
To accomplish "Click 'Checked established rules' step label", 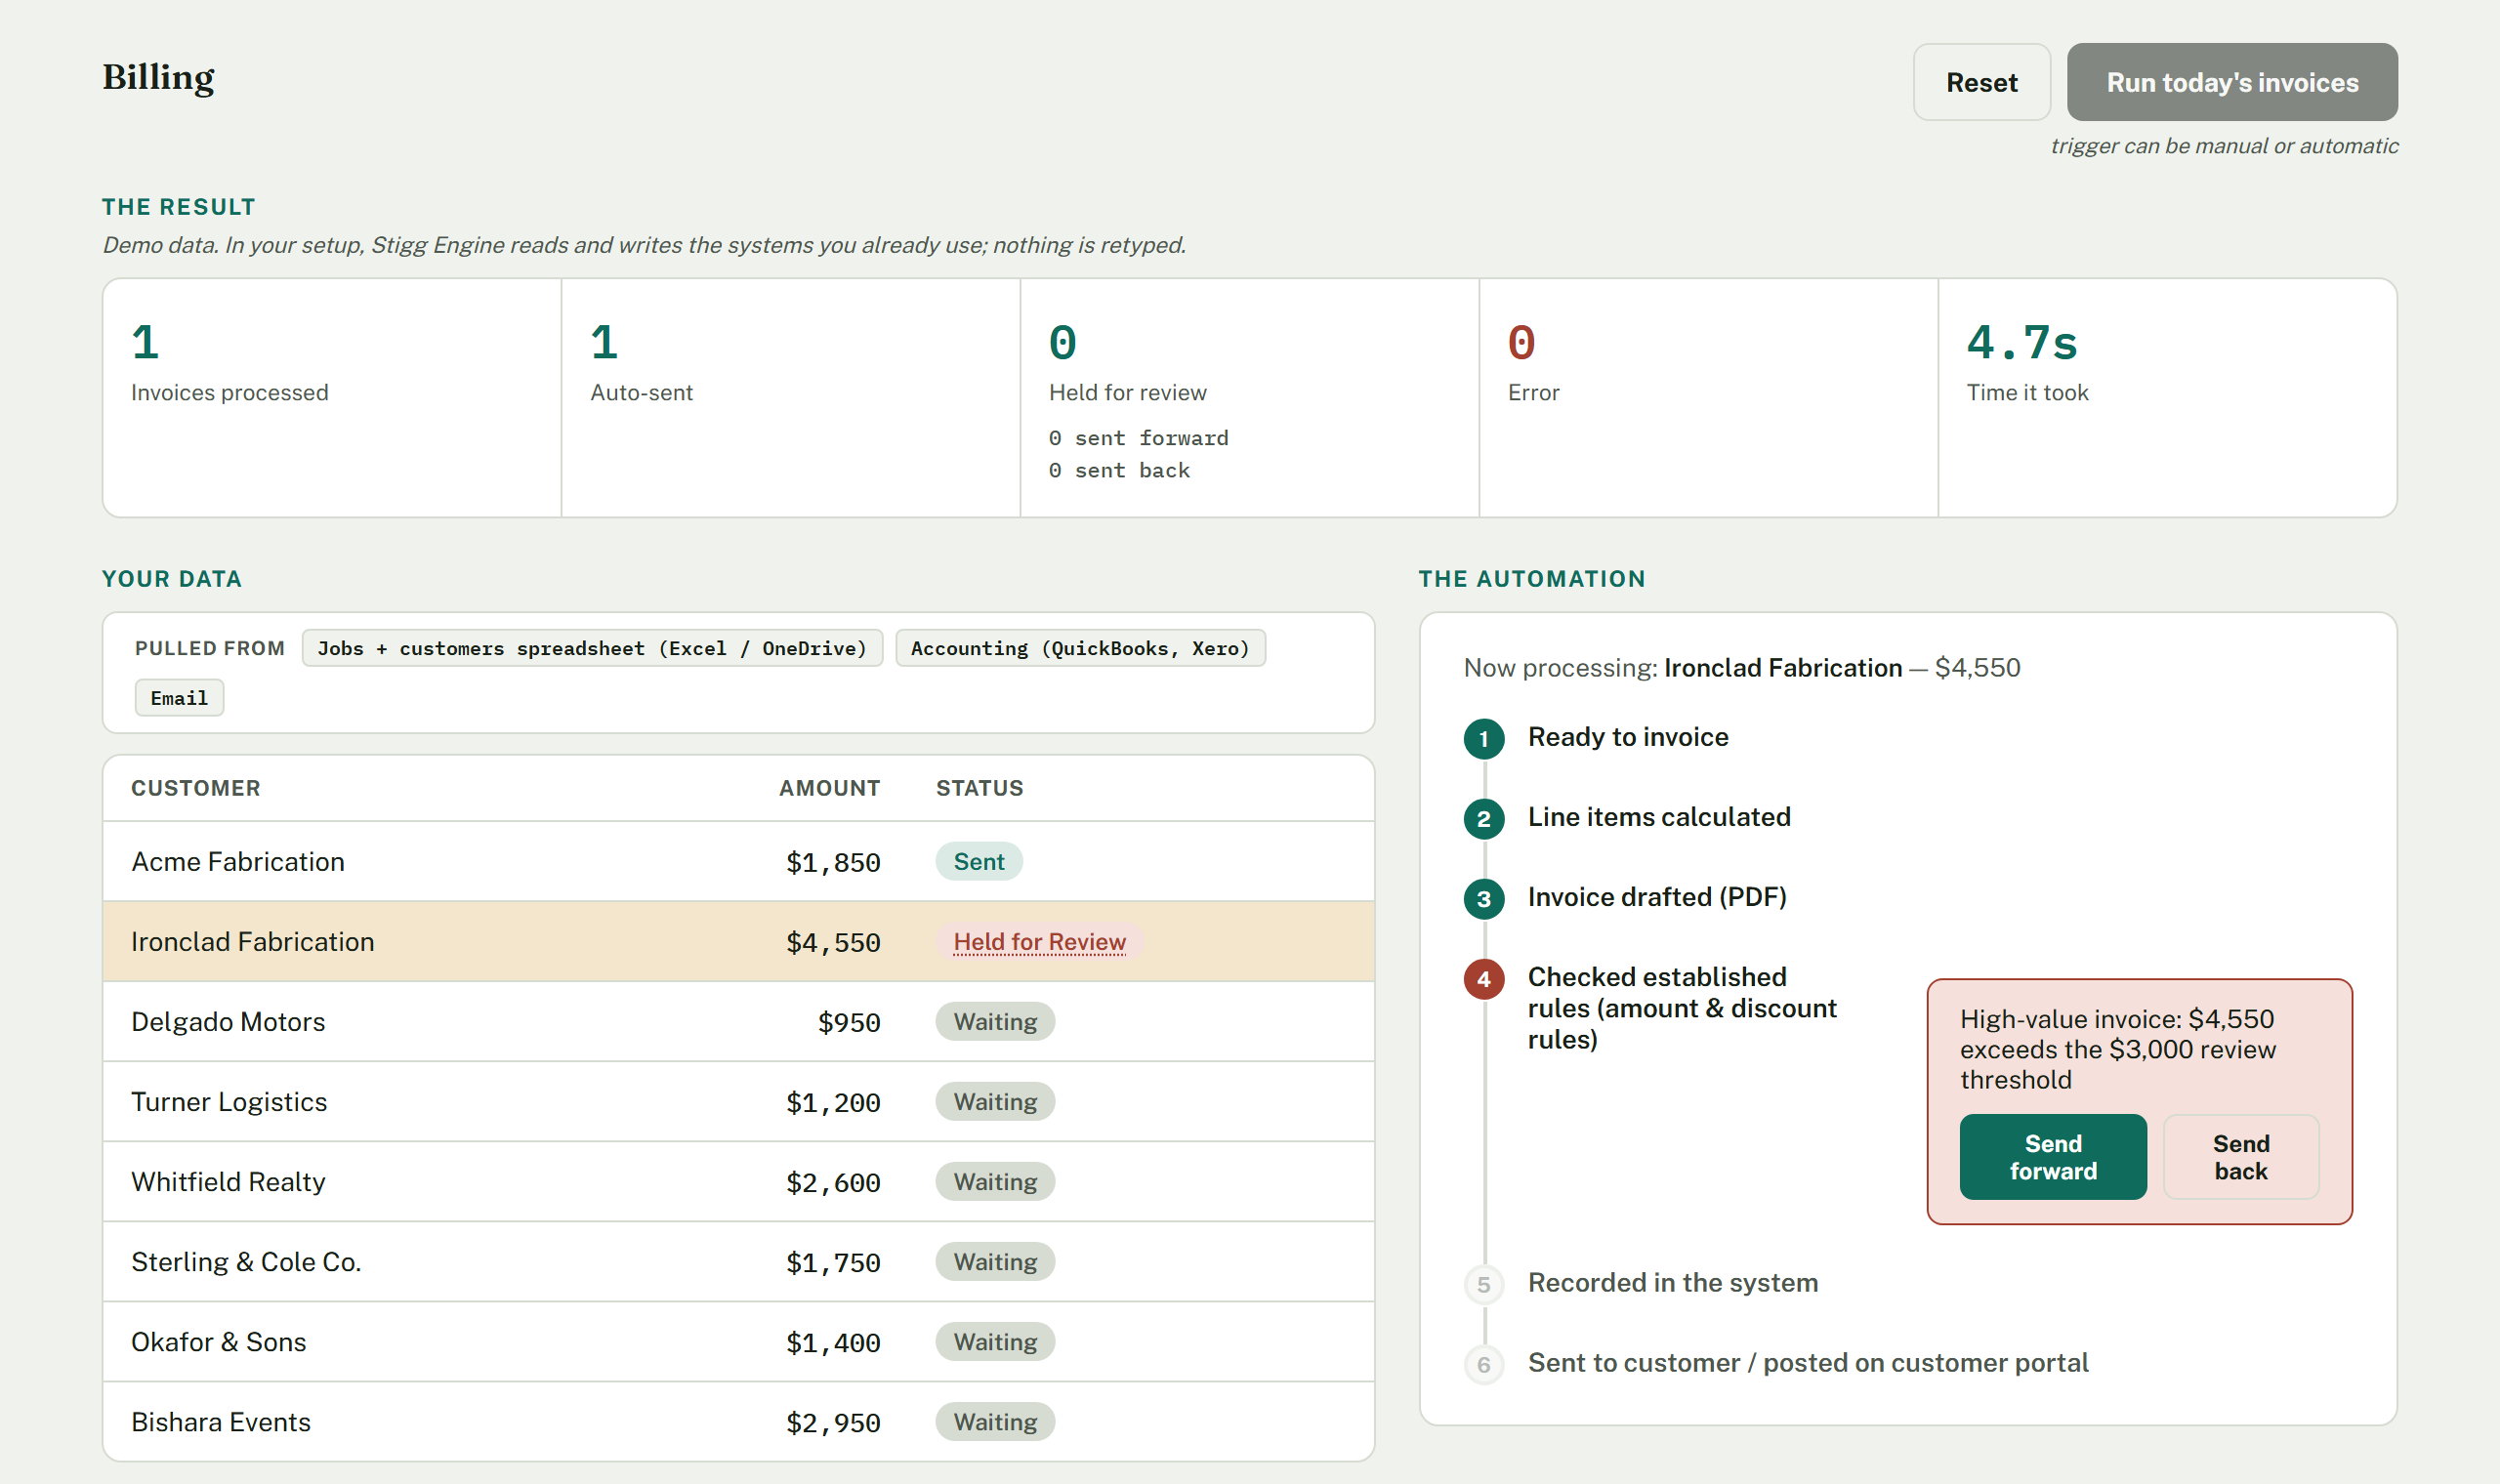I will (1682, 1008).
